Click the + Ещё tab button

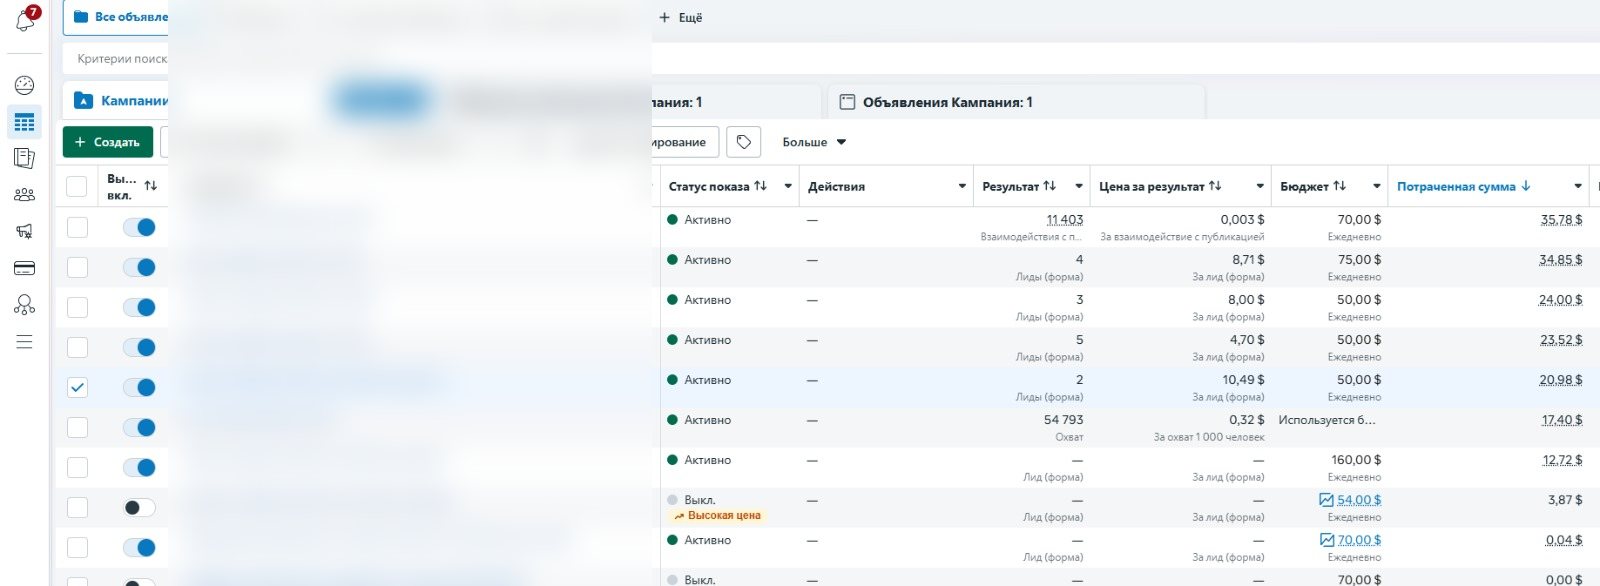pyautogui.click(x=680, y=17)
